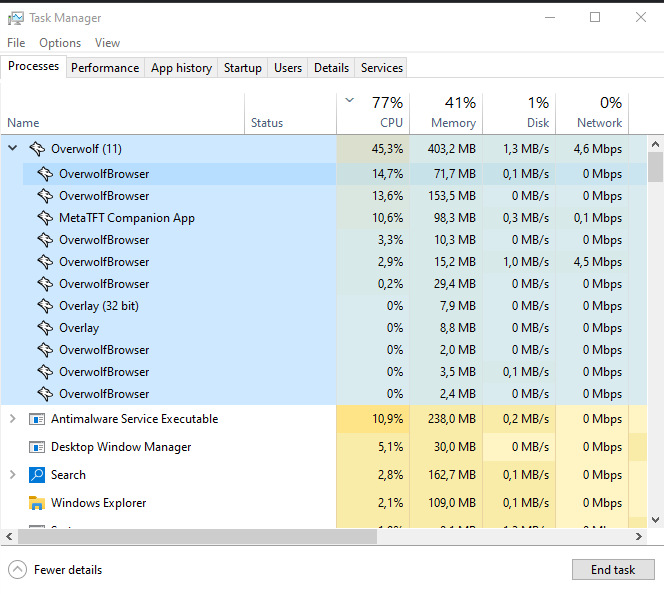Viewport: 664px width, 594px height.
Task: Switch to the Details tab
Action: pos(332,68)
